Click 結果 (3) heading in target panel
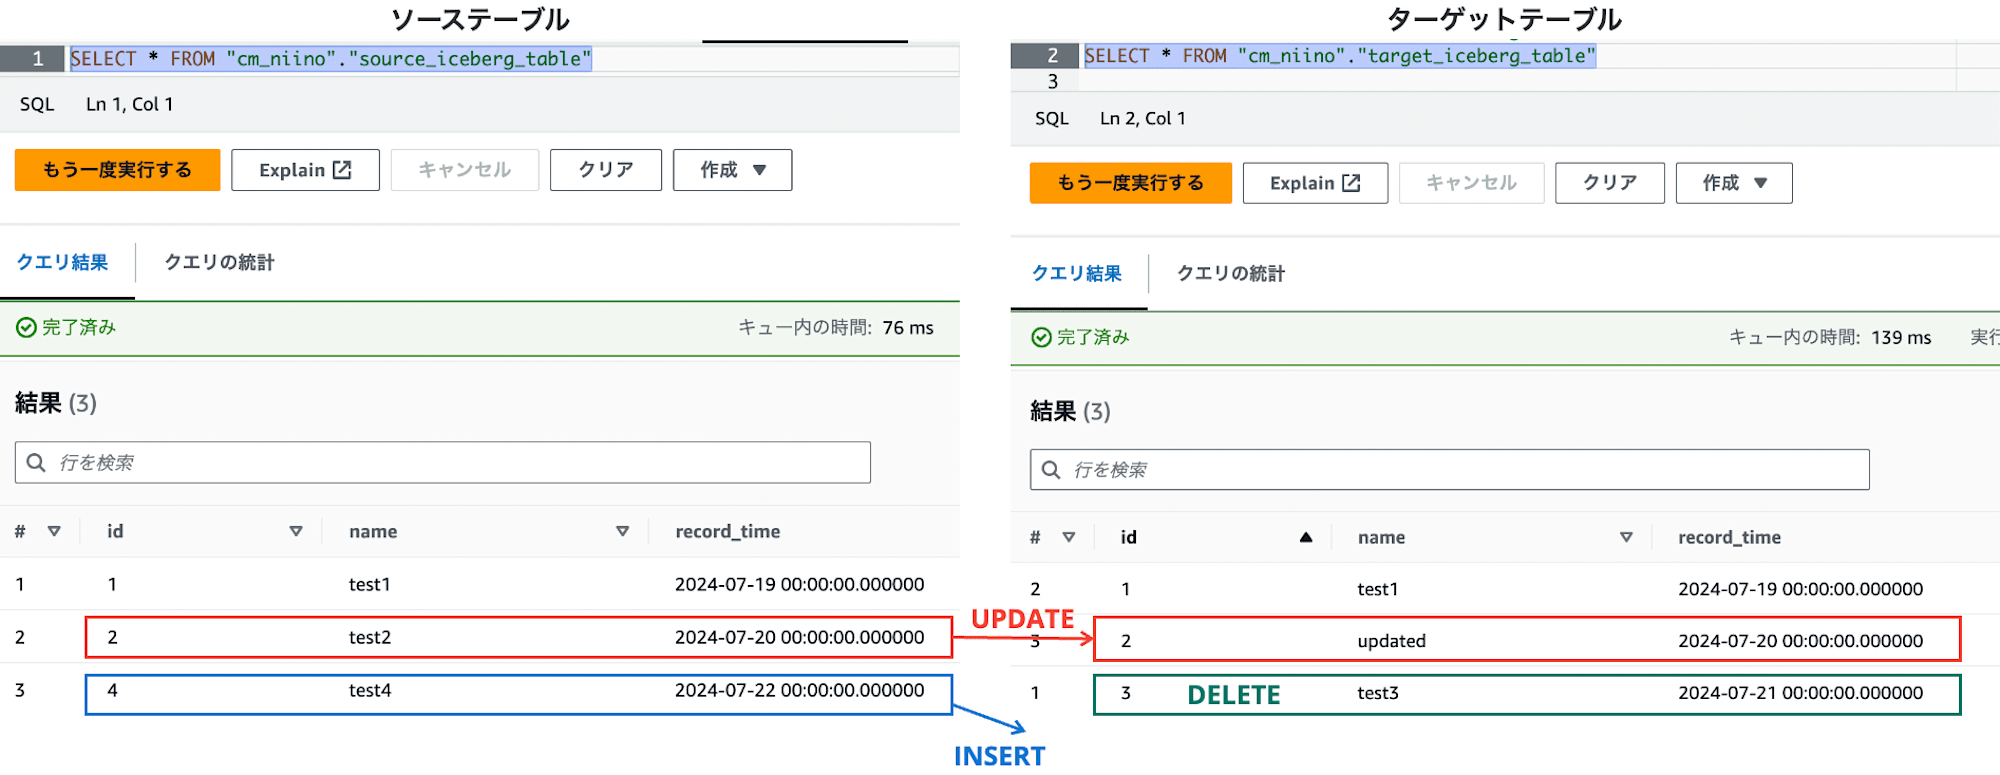Viewport: 2000px width, 775px height. tap(1070, 411)
